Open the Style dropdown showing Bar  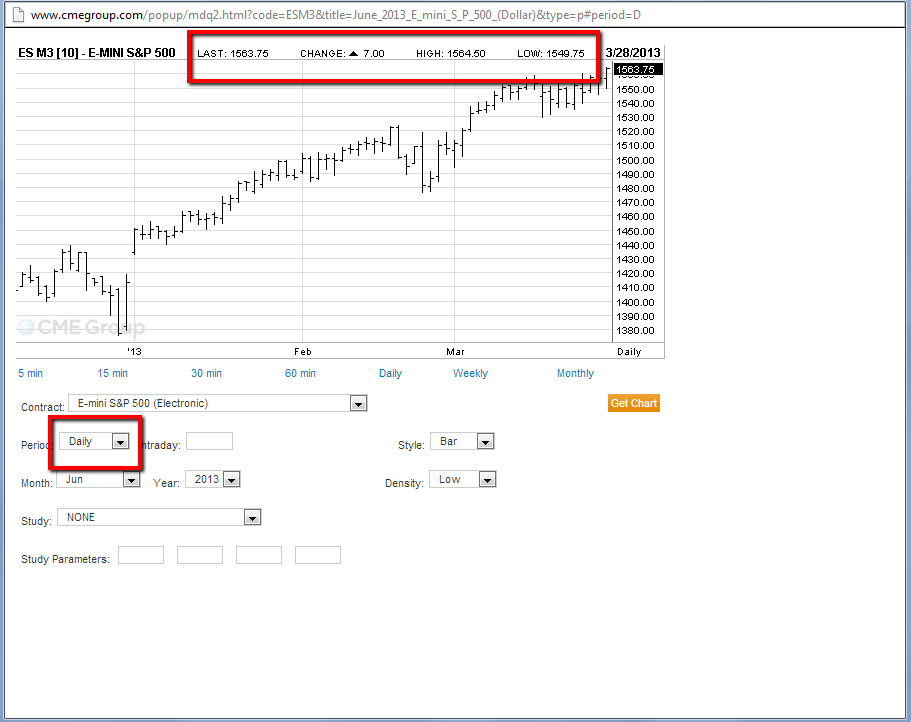pos(462,441)
